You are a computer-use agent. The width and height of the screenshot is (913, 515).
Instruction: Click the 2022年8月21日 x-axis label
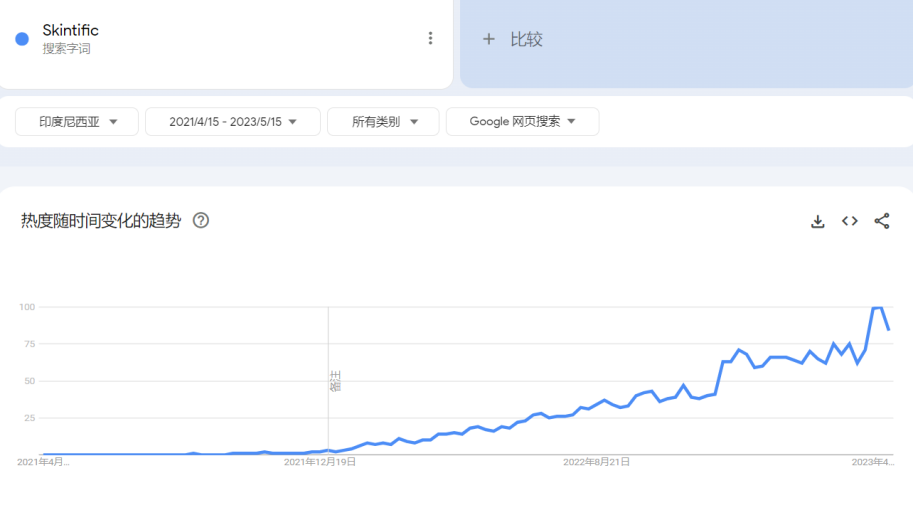click(596, 462)
